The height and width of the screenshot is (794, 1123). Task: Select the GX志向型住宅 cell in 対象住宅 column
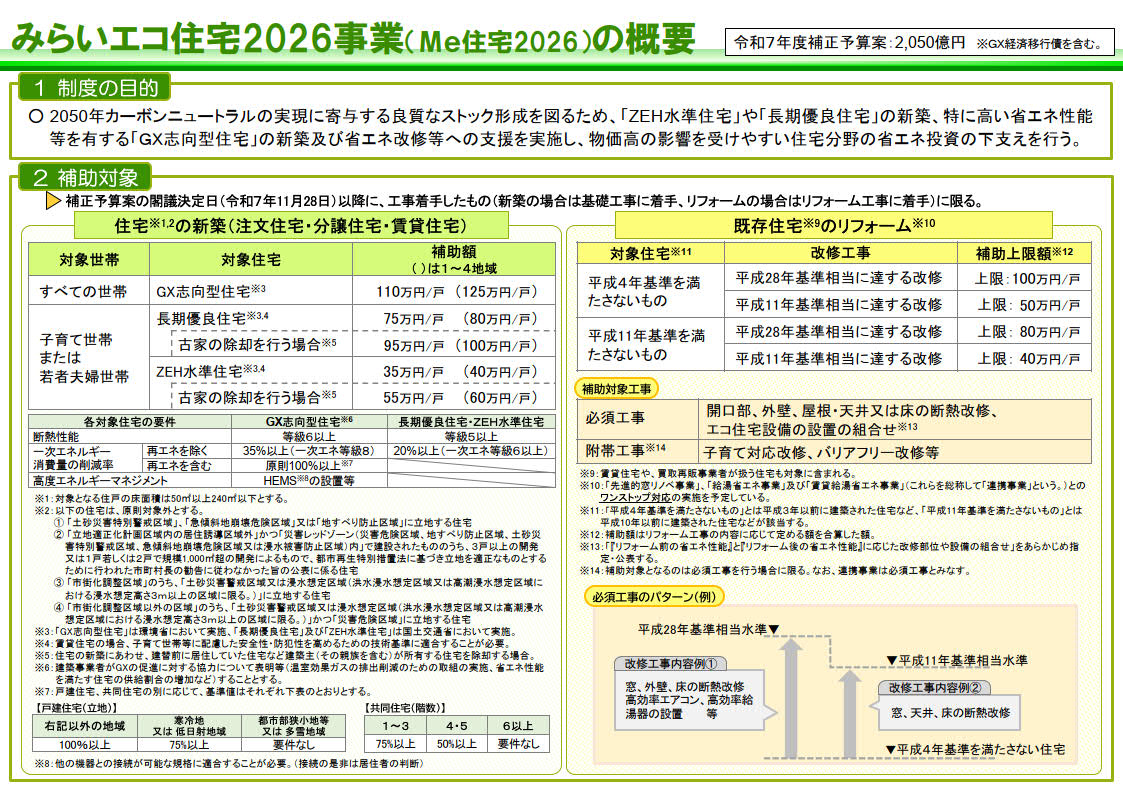click(210, 292)
